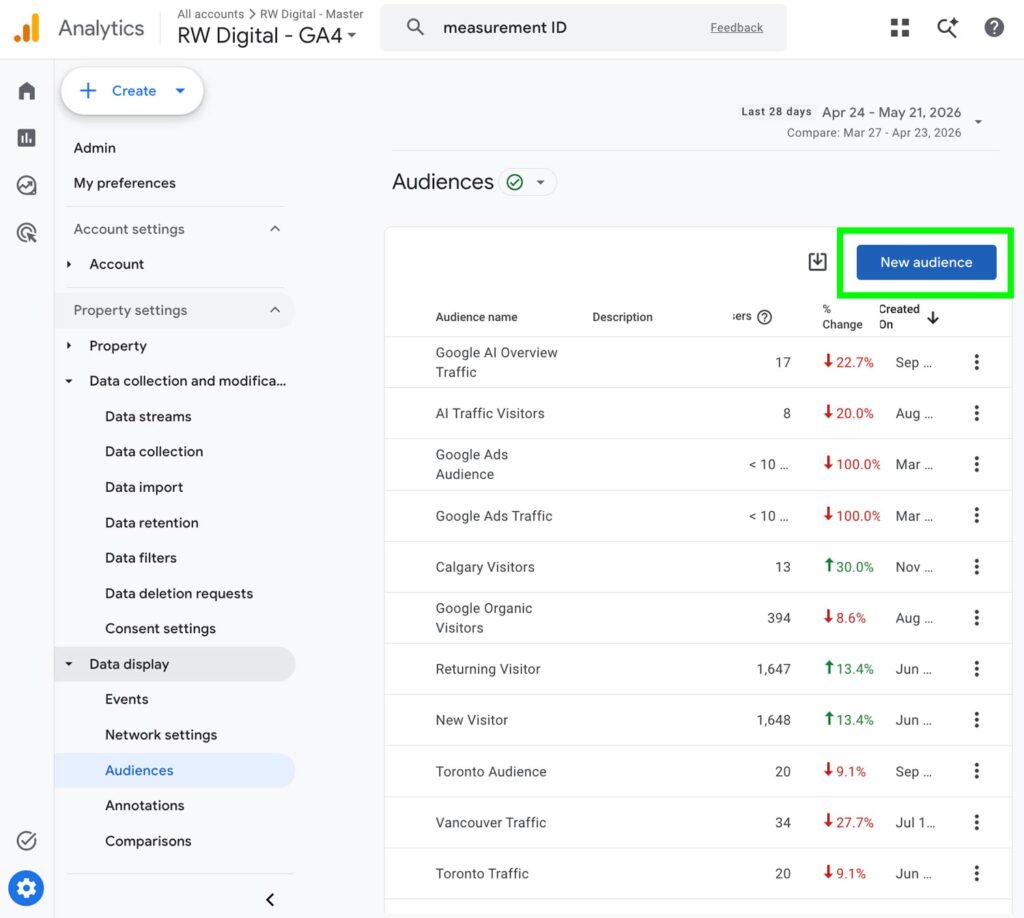Open the Explore icon in left rail
The height and width of the screenshot is (918, 1024).
27,185
